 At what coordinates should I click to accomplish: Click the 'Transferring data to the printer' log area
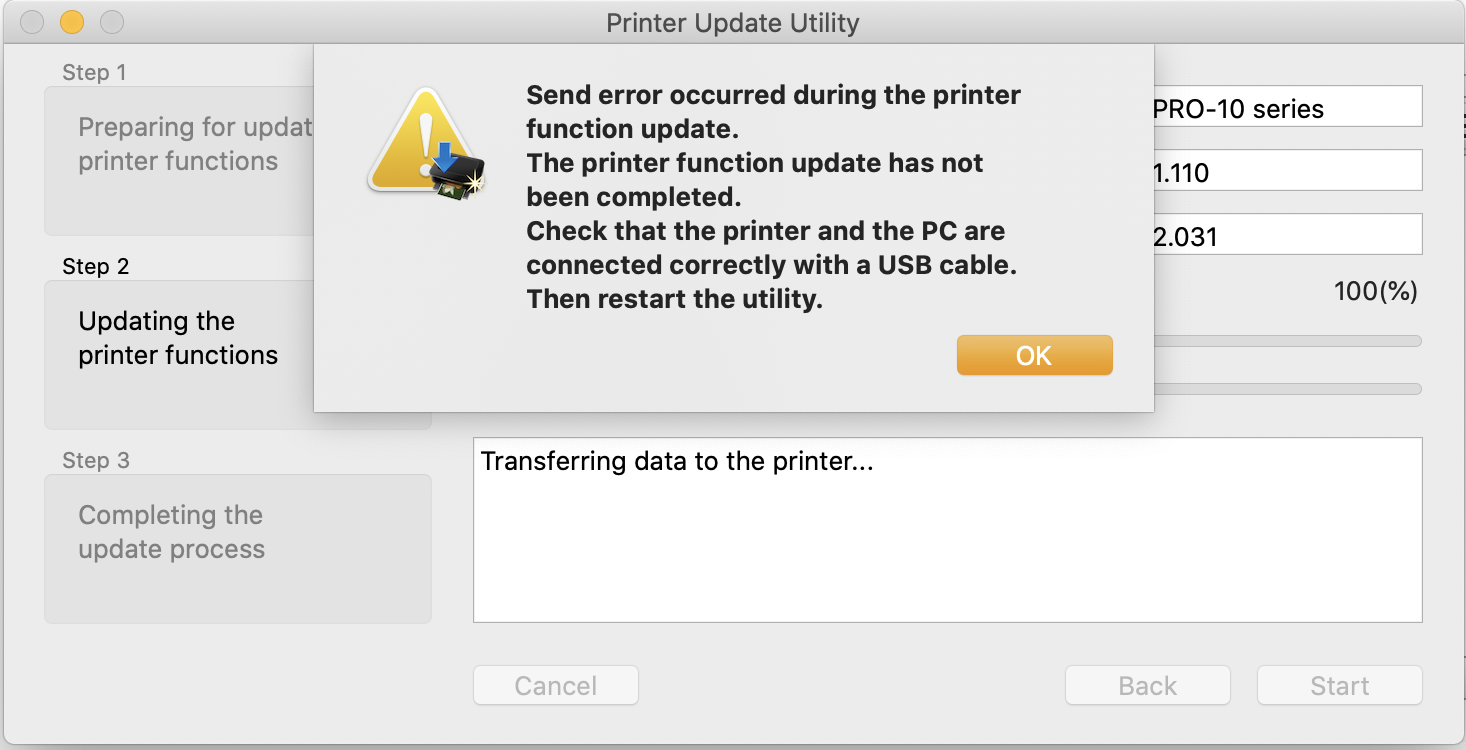[947, 530]
